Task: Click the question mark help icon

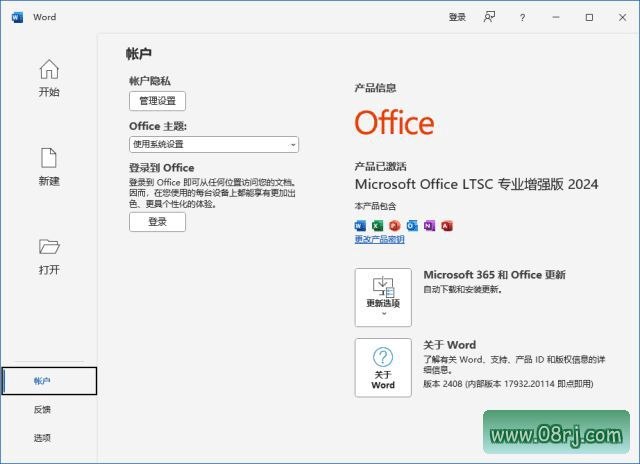Action: click(x=522, y=18)
